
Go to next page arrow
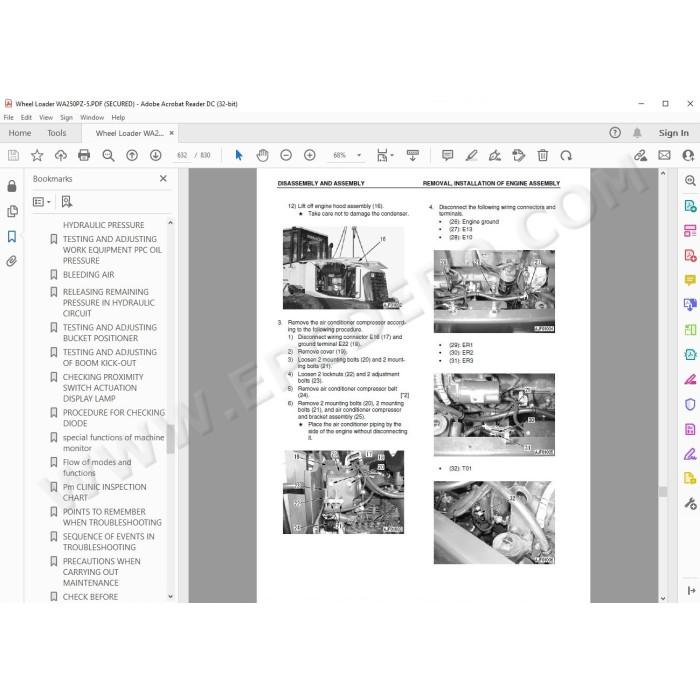155,155
